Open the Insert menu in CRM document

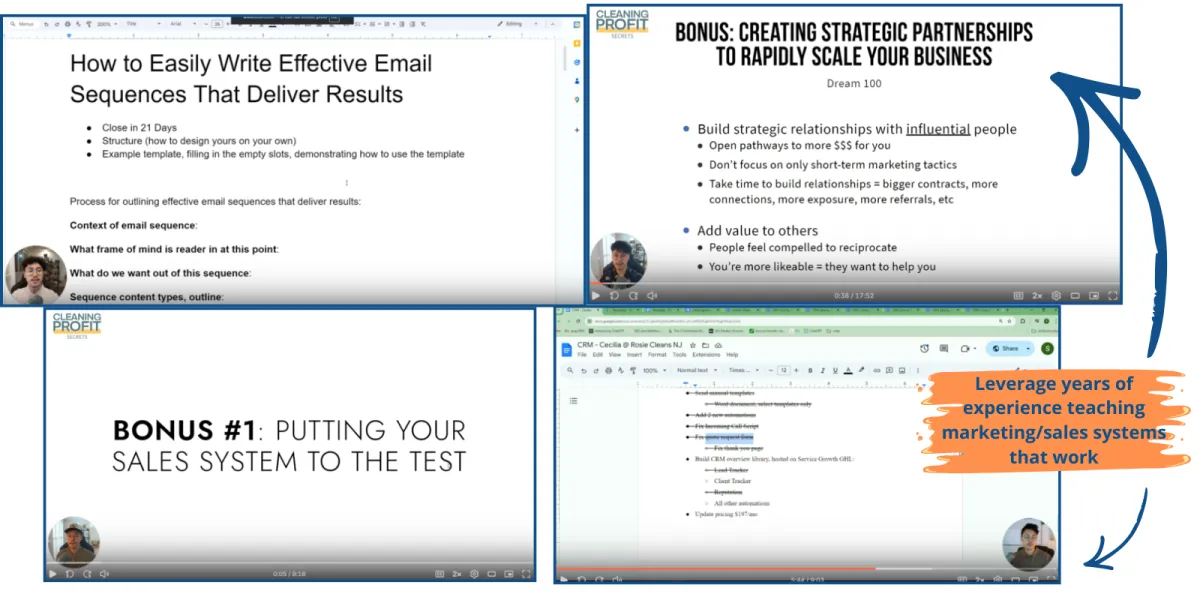634,355
